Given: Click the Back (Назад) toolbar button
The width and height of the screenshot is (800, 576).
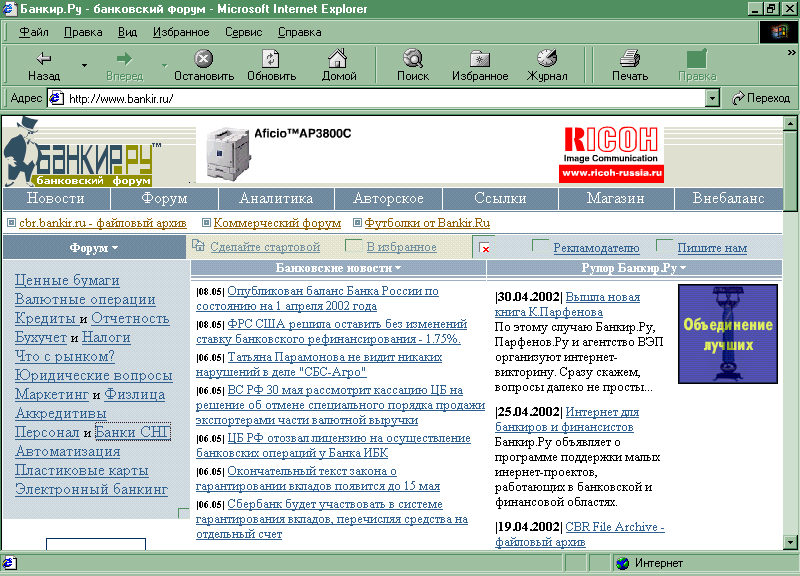Looking at the screenshot, I should click(x=43, y=65).
